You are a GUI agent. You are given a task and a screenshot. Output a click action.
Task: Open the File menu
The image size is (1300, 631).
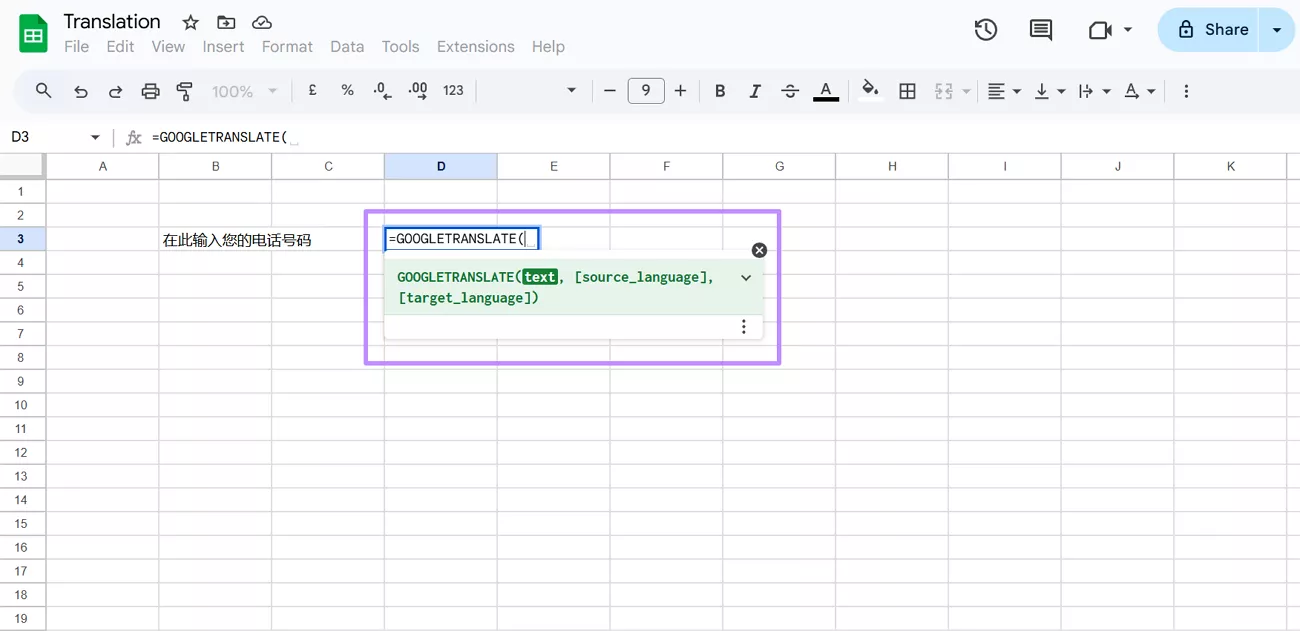(x=76, y=47)
